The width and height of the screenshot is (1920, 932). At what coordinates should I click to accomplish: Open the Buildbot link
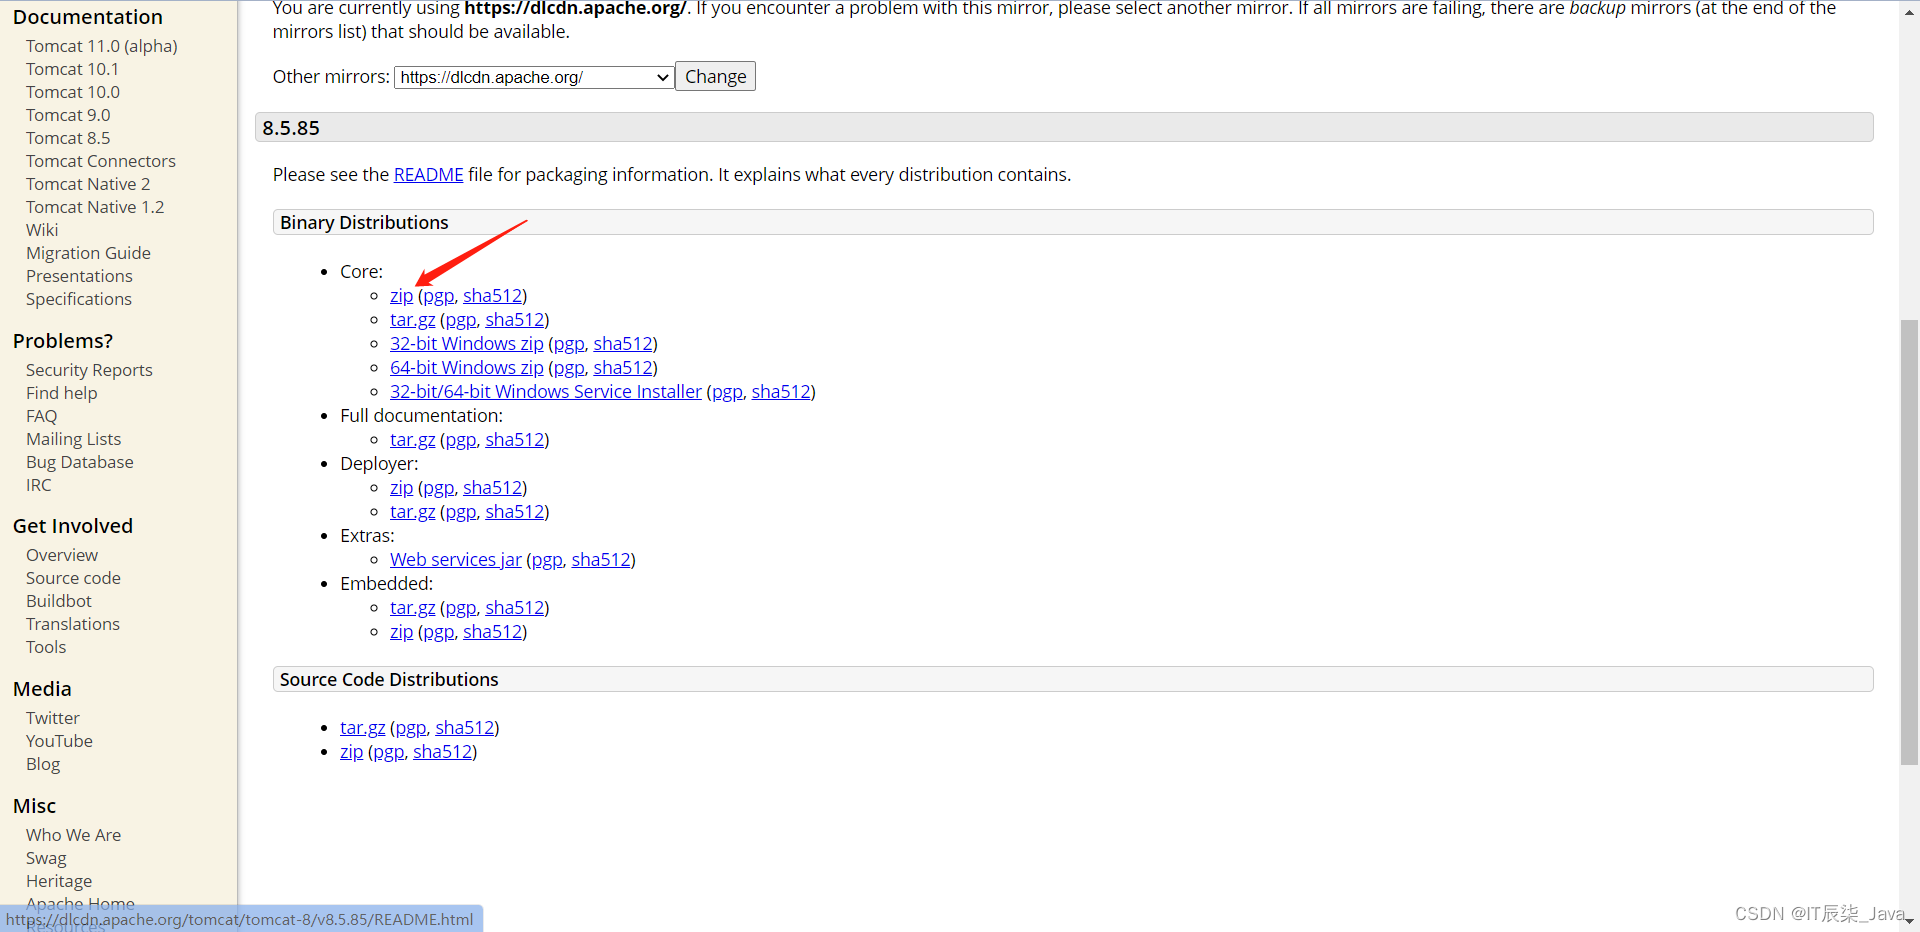tap(59, 601)
